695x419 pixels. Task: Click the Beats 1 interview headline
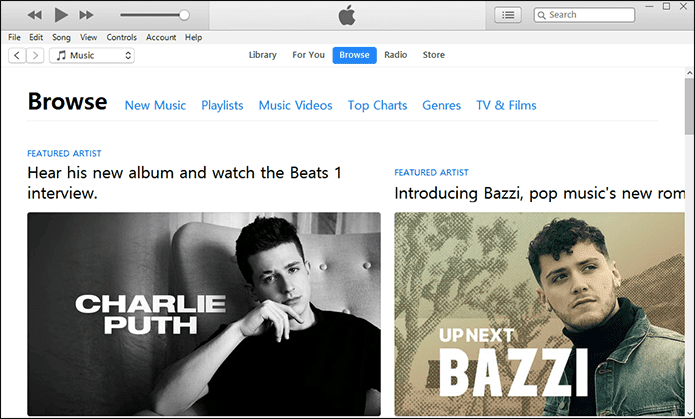[x=184, y=183]
